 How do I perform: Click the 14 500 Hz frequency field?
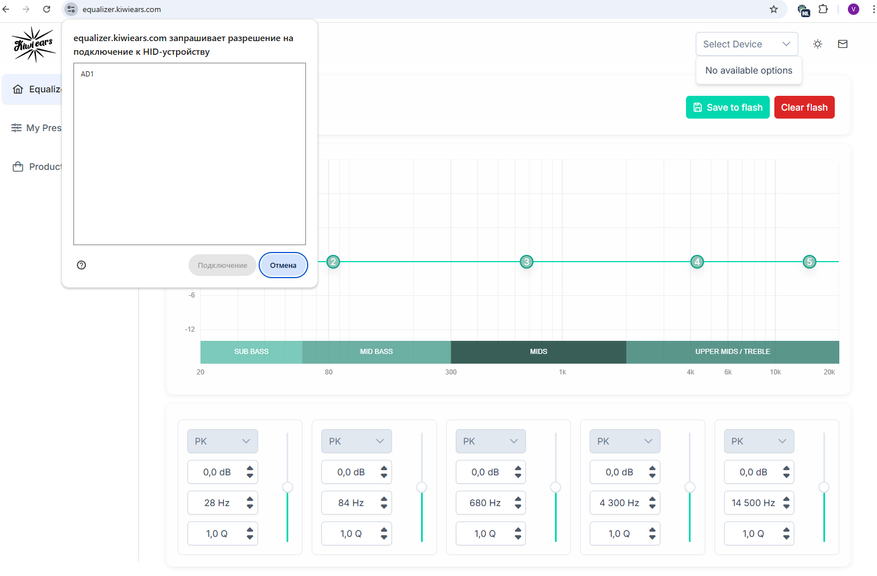click(759, 503)
